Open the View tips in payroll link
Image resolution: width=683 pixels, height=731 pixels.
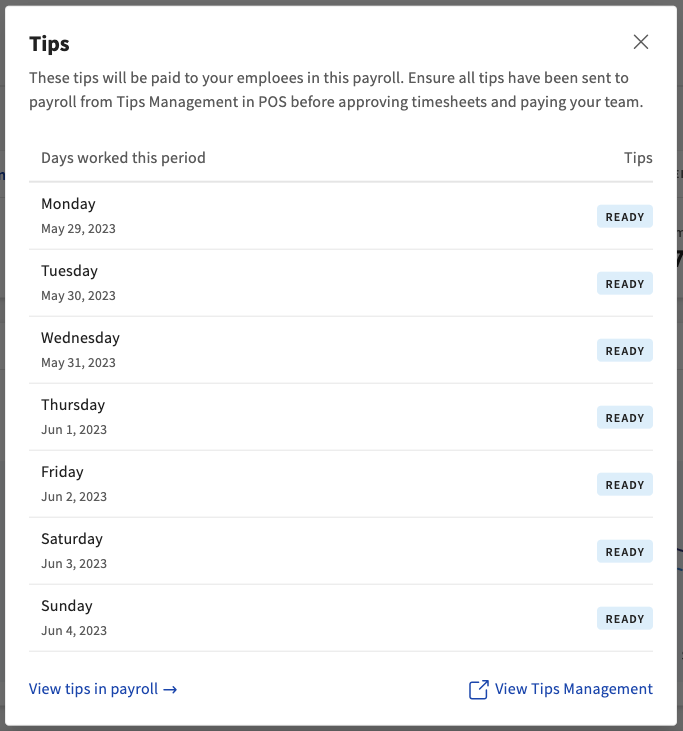coord(103,689)
